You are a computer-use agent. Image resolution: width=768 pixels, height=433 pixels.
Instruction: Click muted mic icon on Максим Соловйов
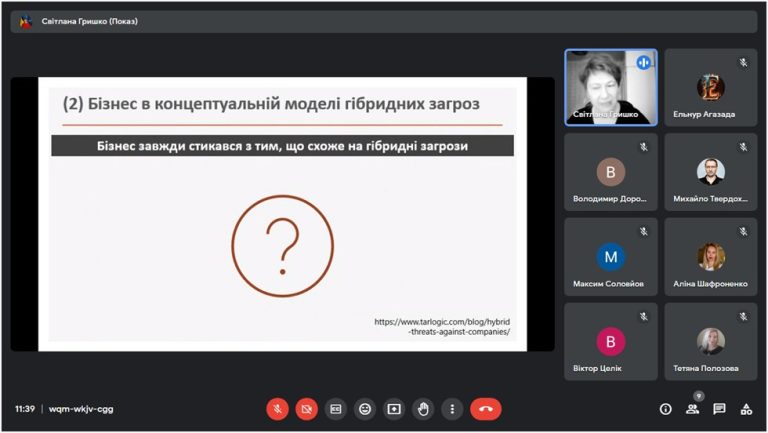tap(644, 232)
